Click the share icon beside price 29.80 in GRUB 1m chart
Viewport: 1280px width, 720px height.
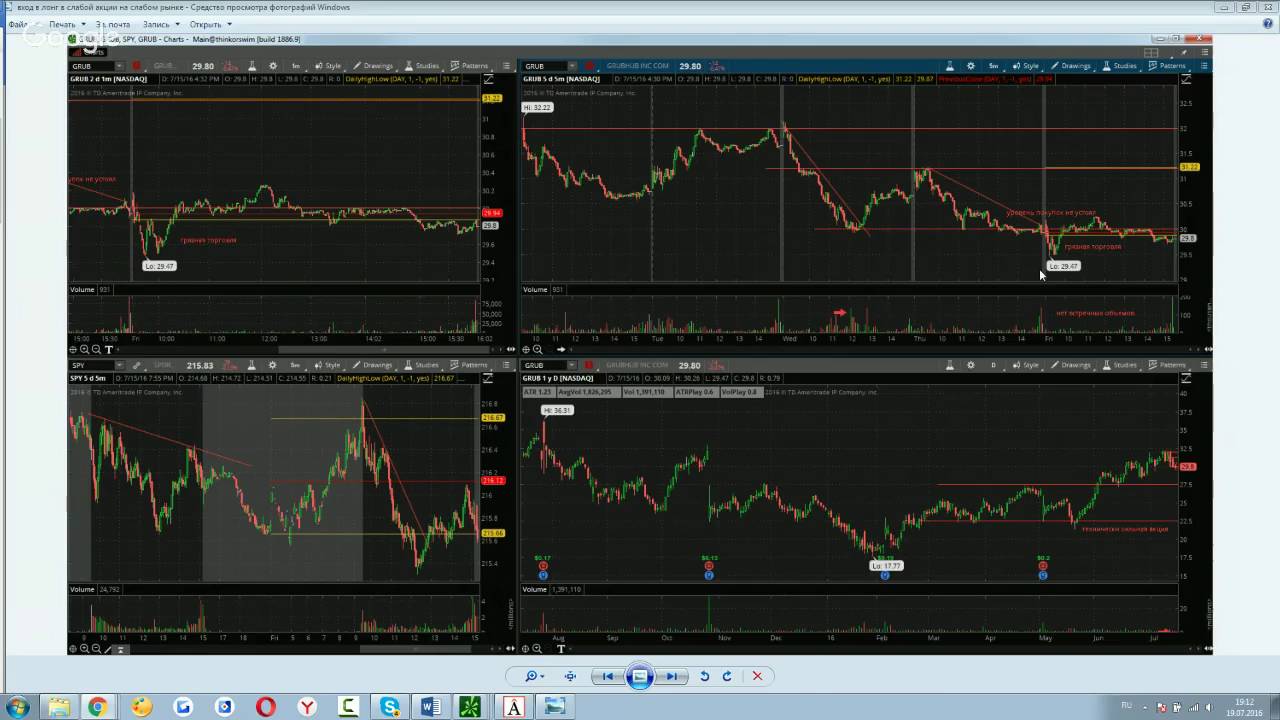pos(230,66)
